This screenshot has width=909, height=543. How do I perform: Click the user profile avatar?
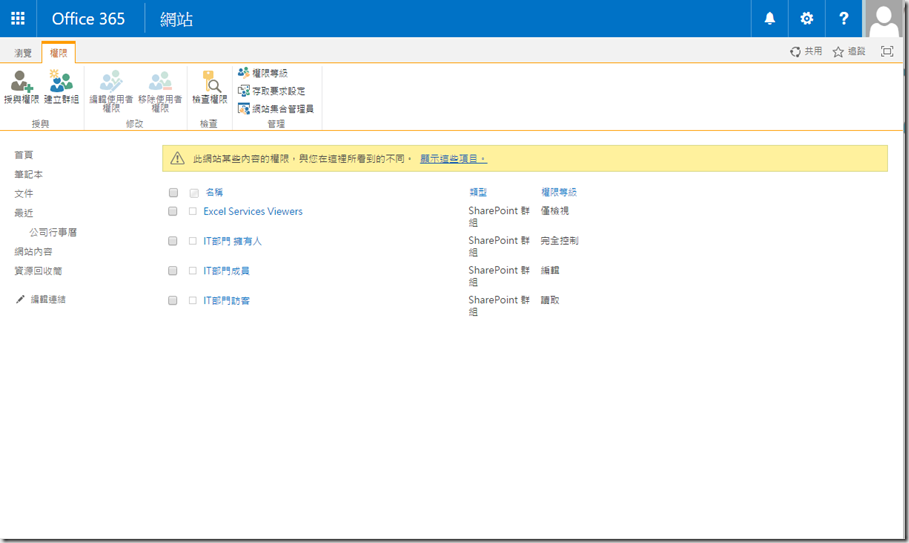[x=886, y=18]
